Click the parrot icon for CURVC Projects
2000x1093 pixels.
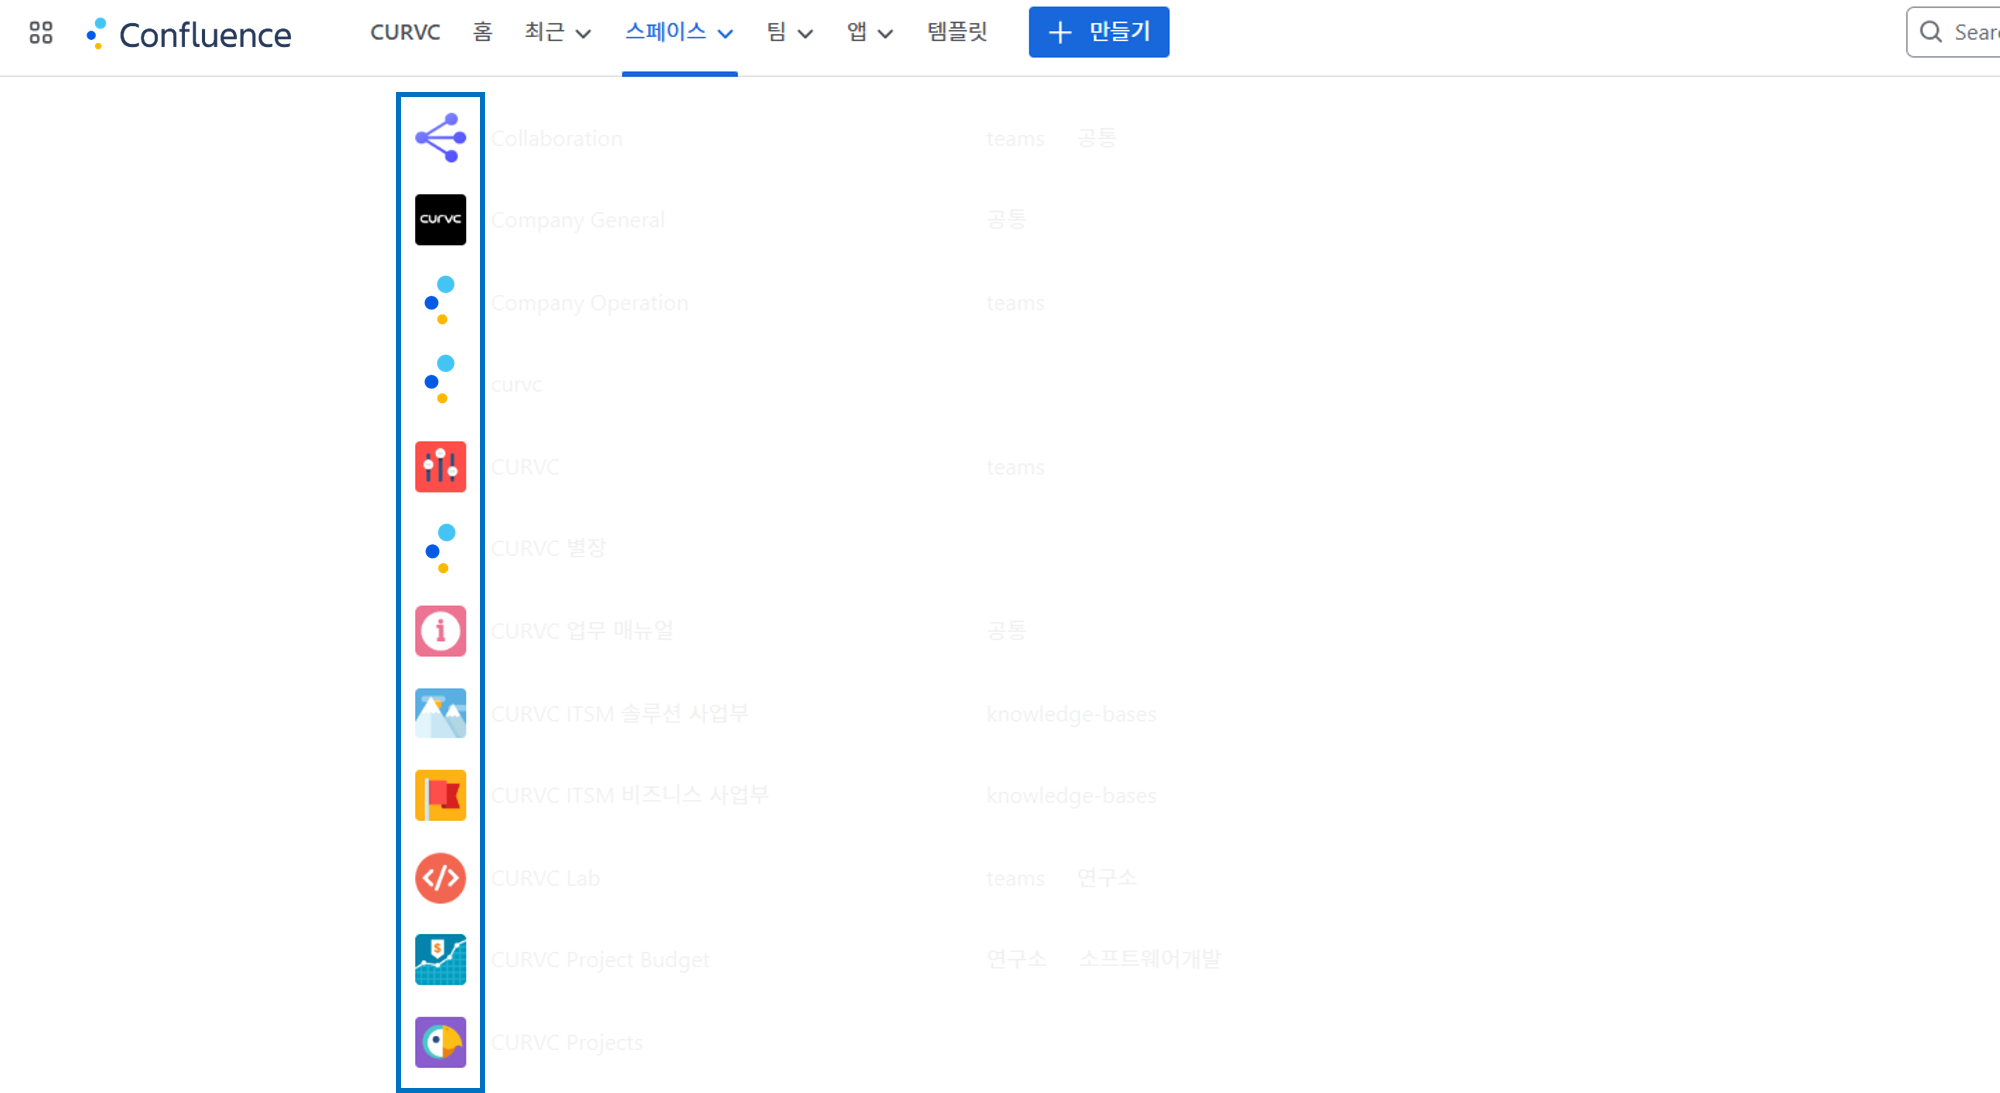click(x=440, y=1042)
